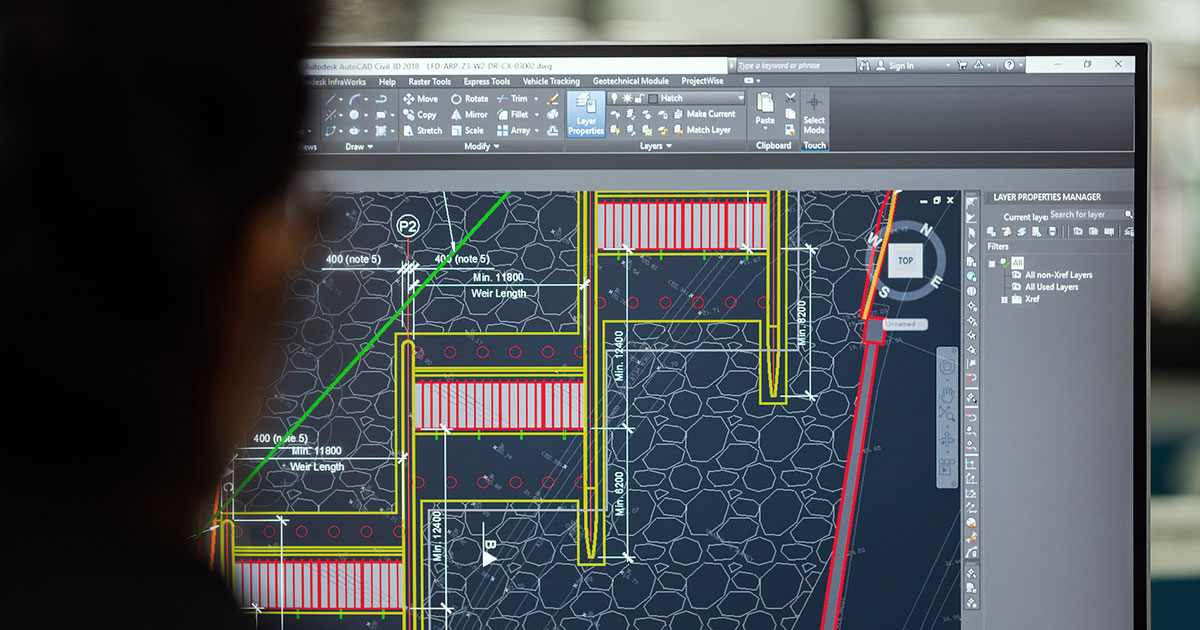
Task: Choose the Fillet tool
Action: tap(512, 115)
